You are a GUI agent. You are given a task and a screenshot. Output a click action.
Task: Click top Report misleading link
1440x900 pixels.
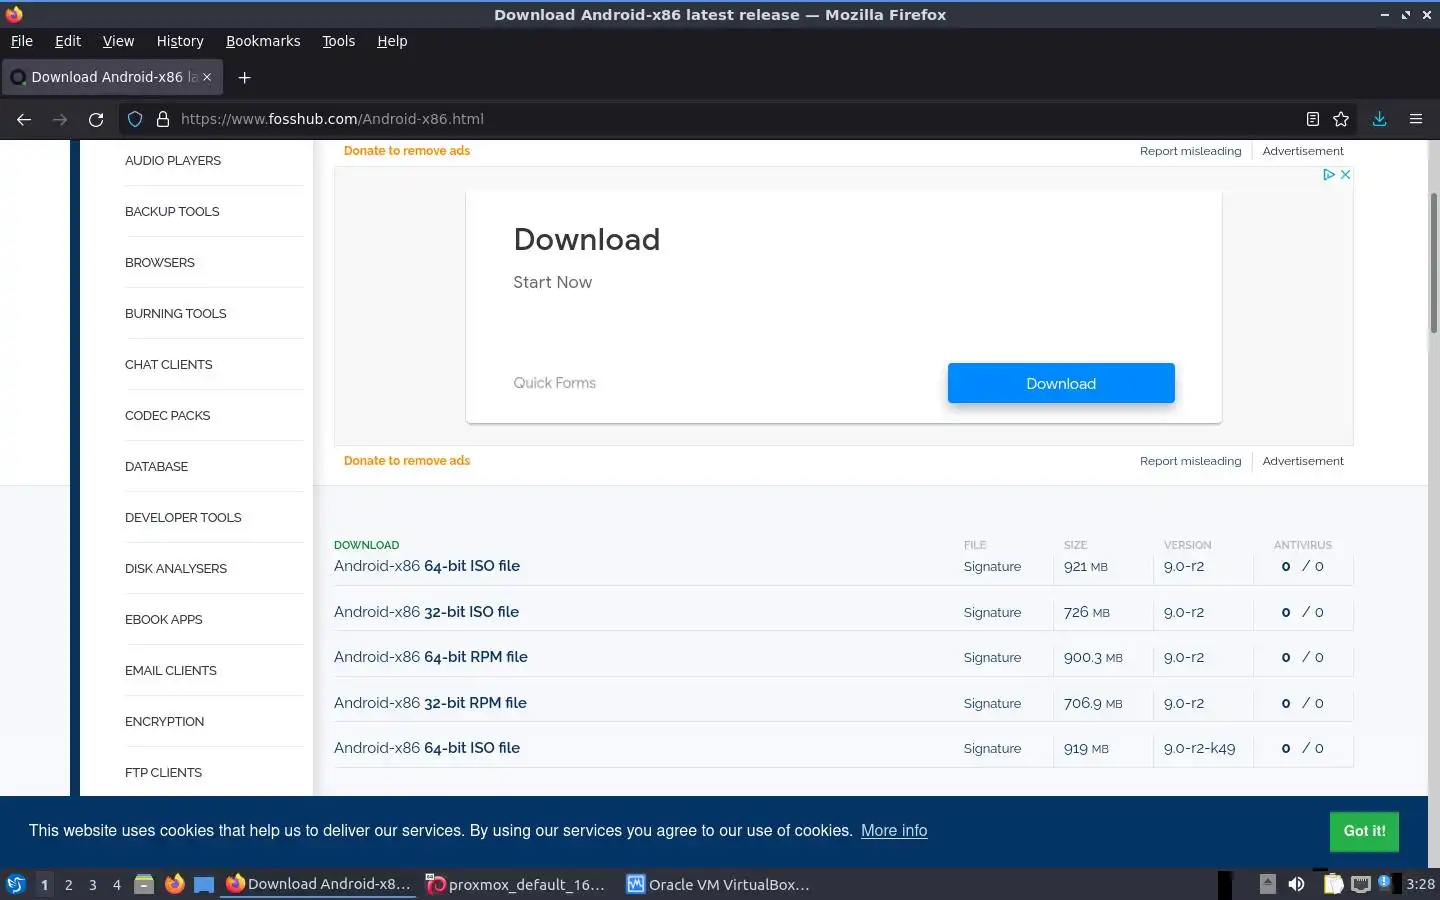pyautogui.click(x=1190, y=151)
